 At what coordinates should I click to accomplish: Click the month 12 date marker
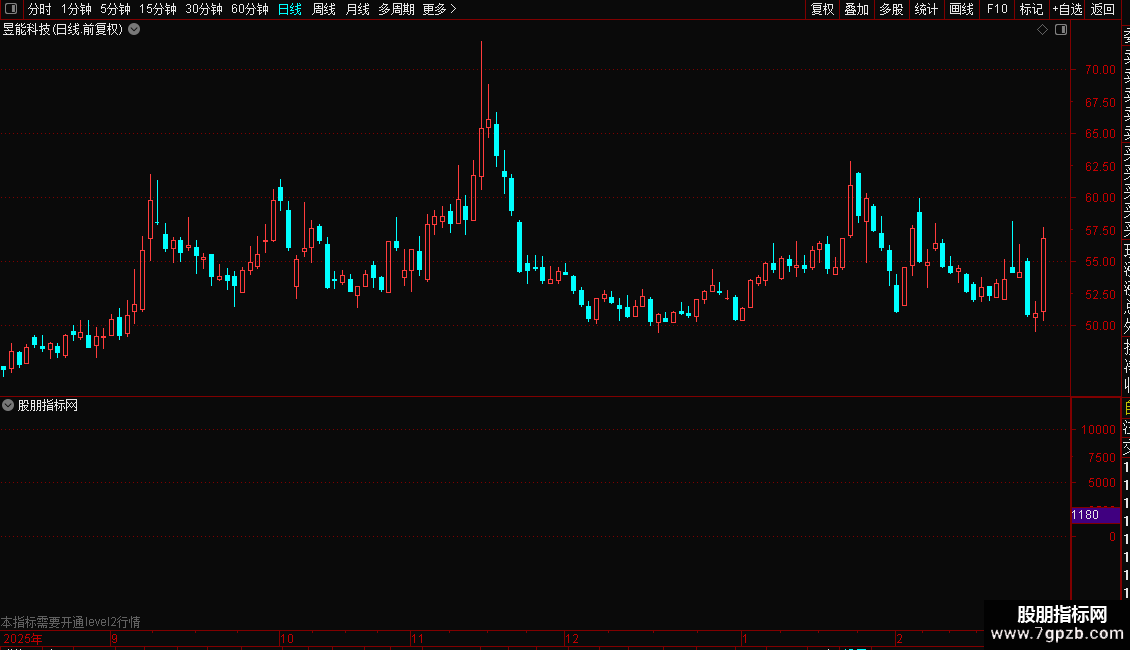tap(571, 639)
